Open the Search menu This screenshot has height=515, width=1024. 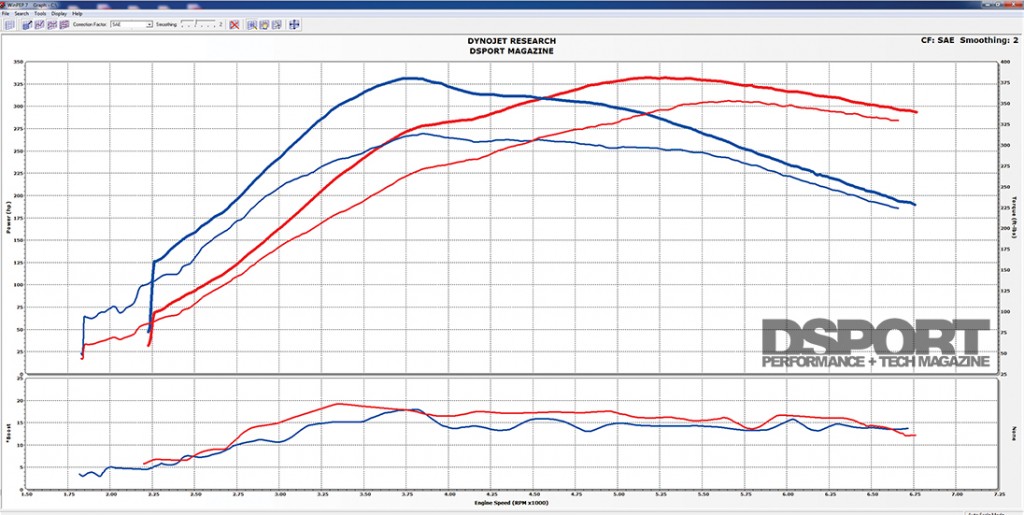tap(22, 14)
